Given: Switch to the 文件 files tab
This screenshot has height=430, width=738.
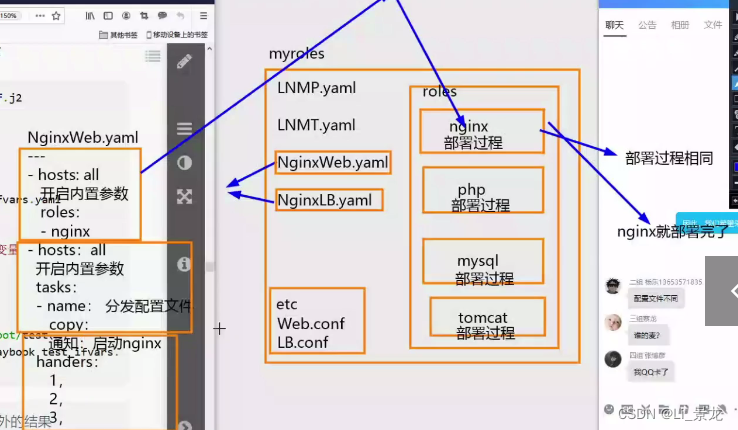Looking at the screenshot, I should [x=713, y=25].
